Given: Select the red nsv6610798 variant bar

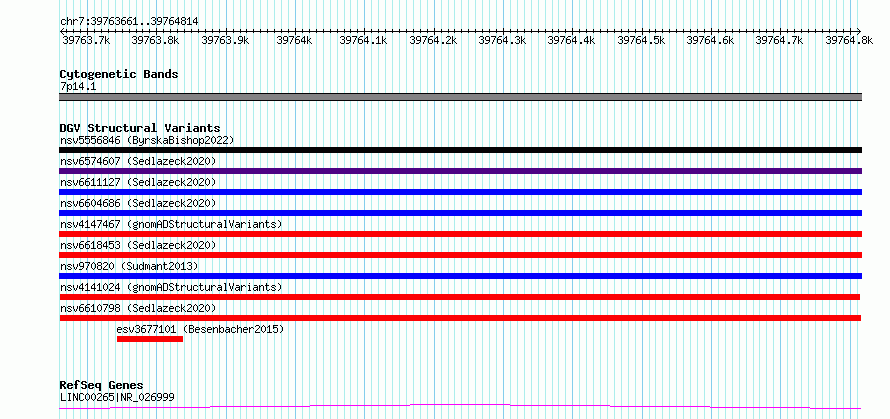Looking at the screenshot, I should click(460, 318).
